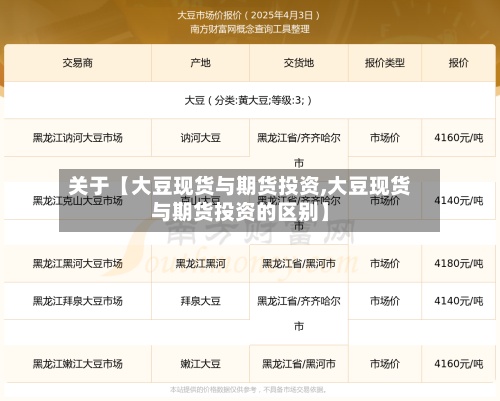Select the subtitle 南方财富网概念查询工具整理
The height and width of the screenshot is (401, 500).
point(250,29)
